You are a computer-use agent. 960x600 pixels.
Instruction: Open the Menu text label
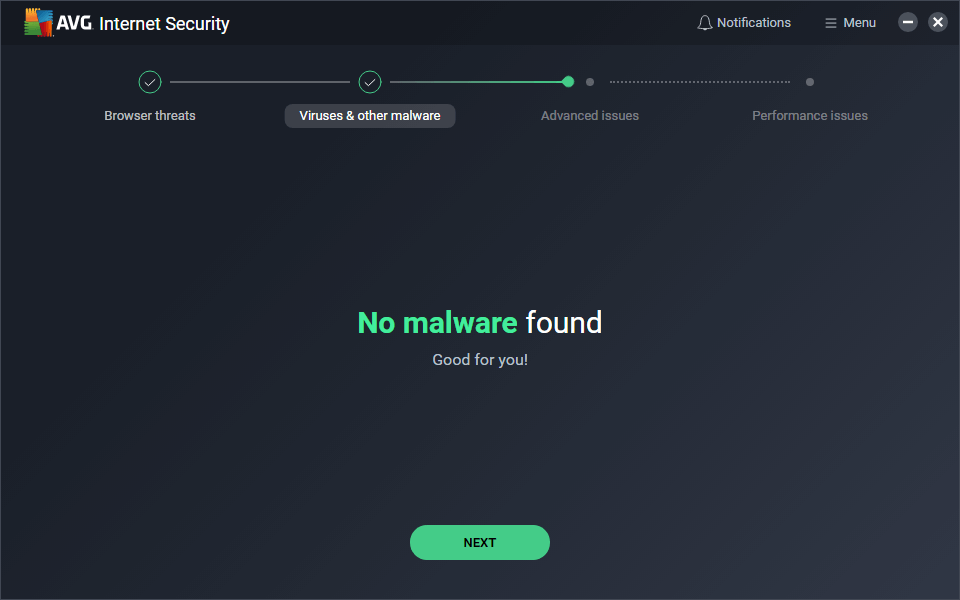coord(859,23)
